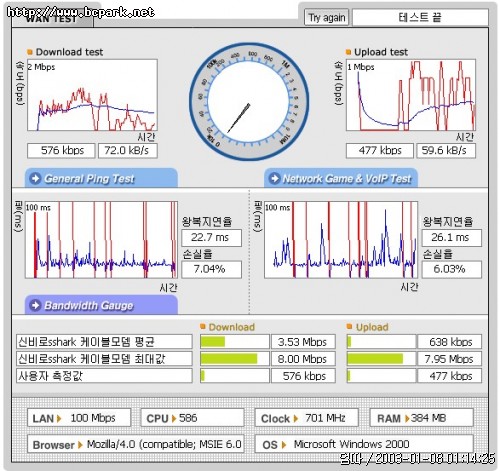Click the orange arrow next to Browser

80,445
